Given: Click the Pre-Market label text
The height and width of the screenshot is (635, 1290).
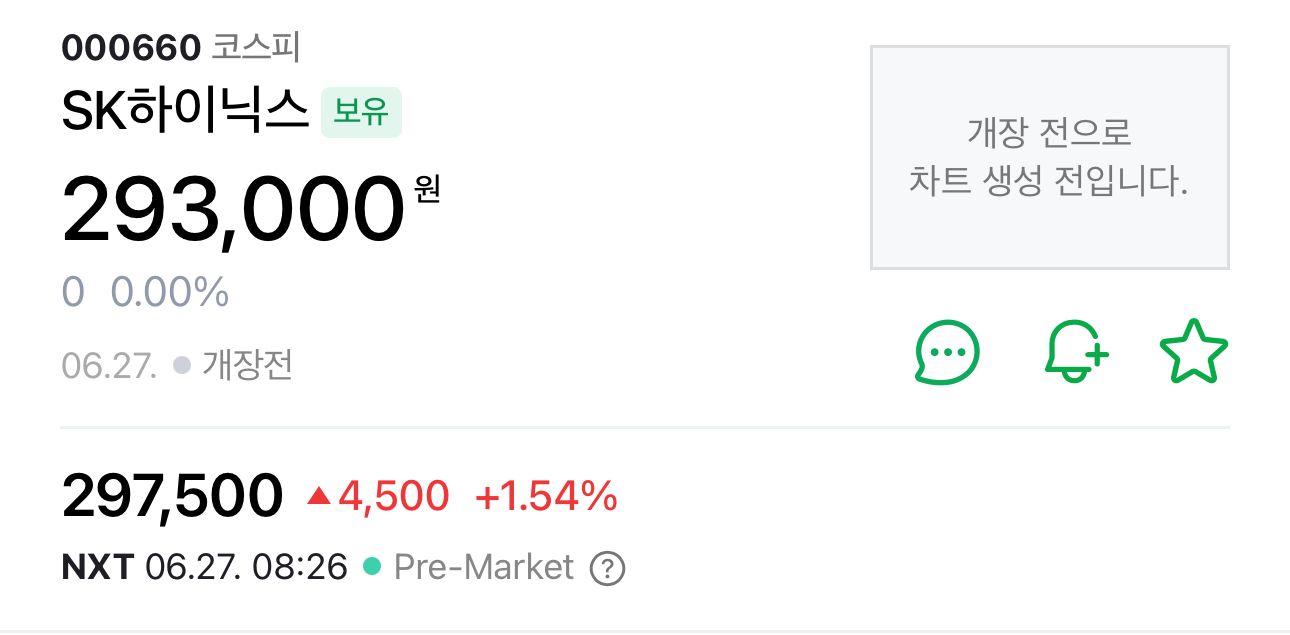Looking at the screenshot, I should click(x=484, y=567).
